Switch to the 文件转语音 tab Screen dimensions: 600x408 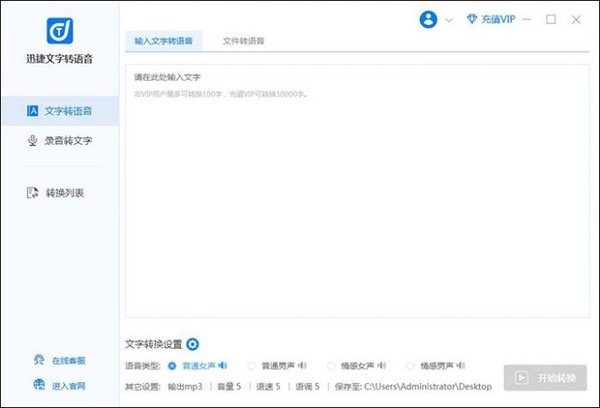243,41
